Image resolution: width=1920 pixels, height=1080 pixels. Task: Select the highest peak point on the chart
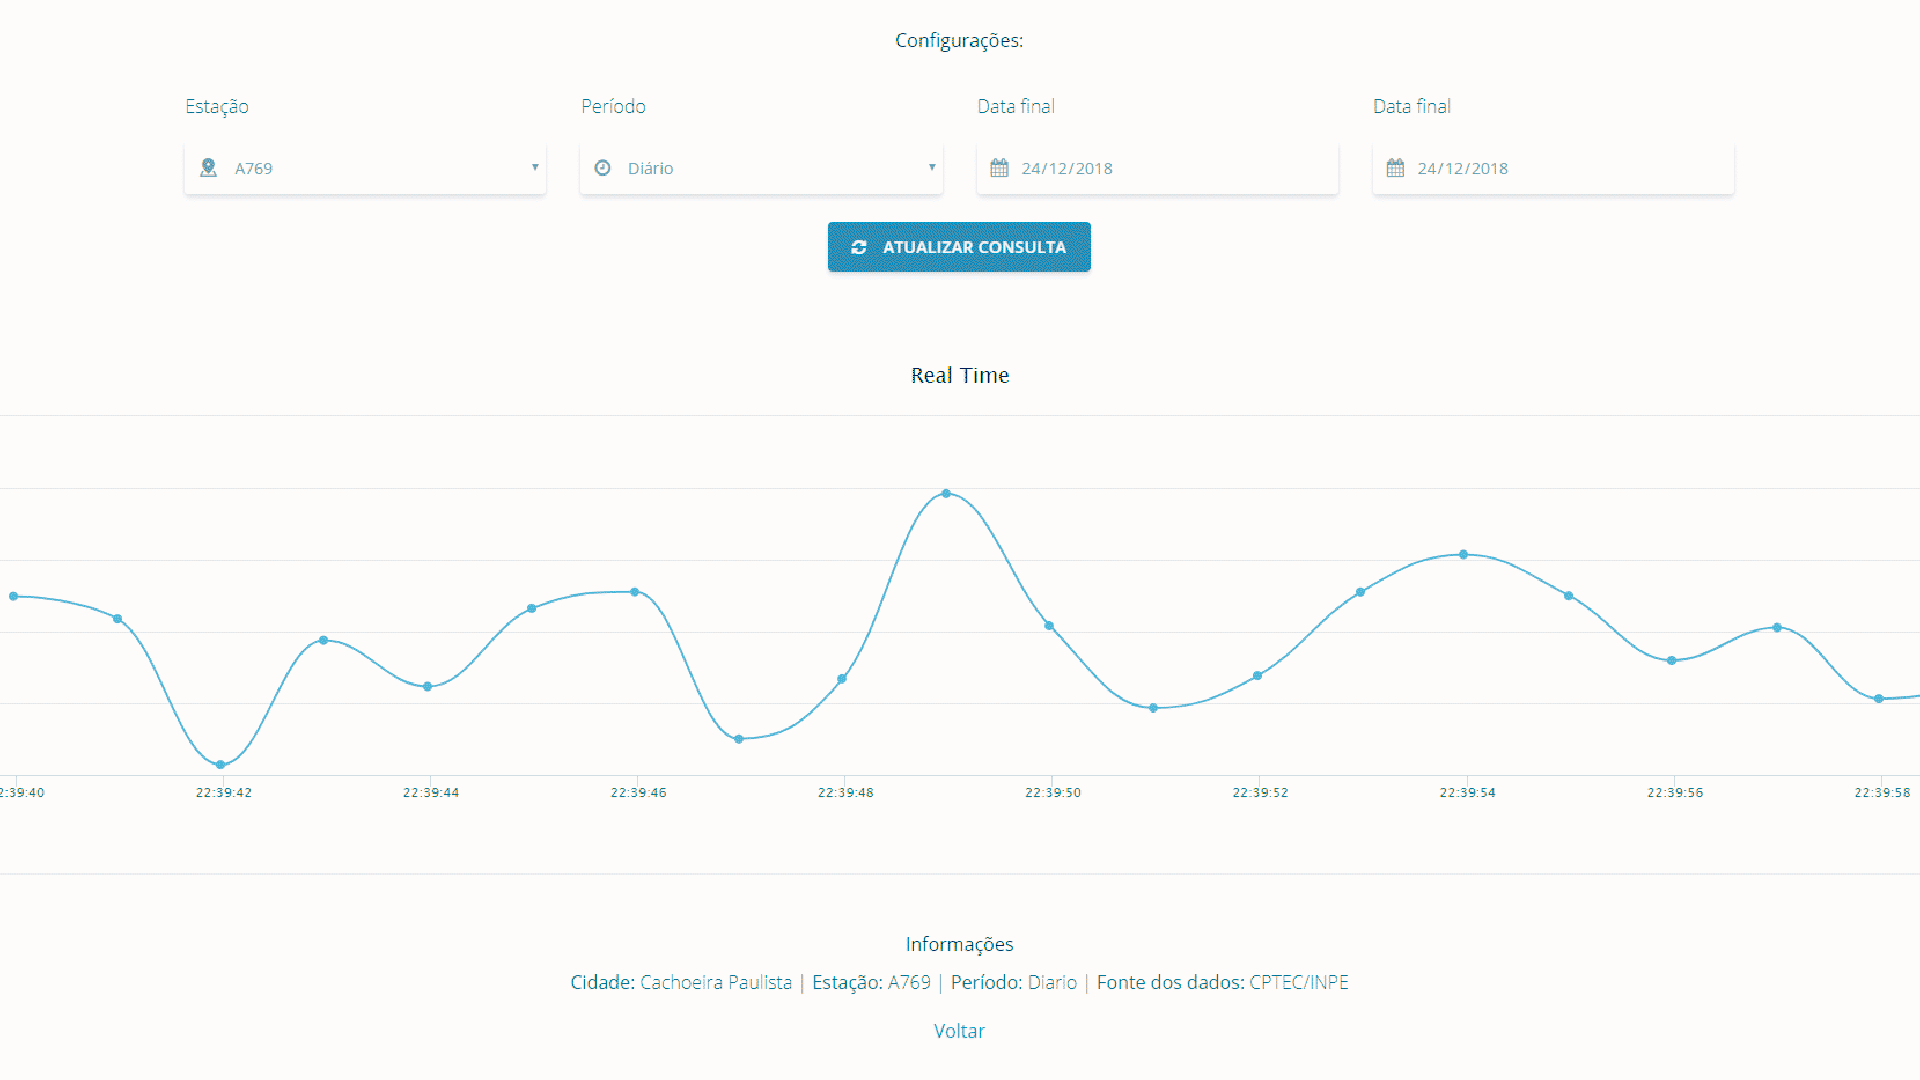pos(946,493)
